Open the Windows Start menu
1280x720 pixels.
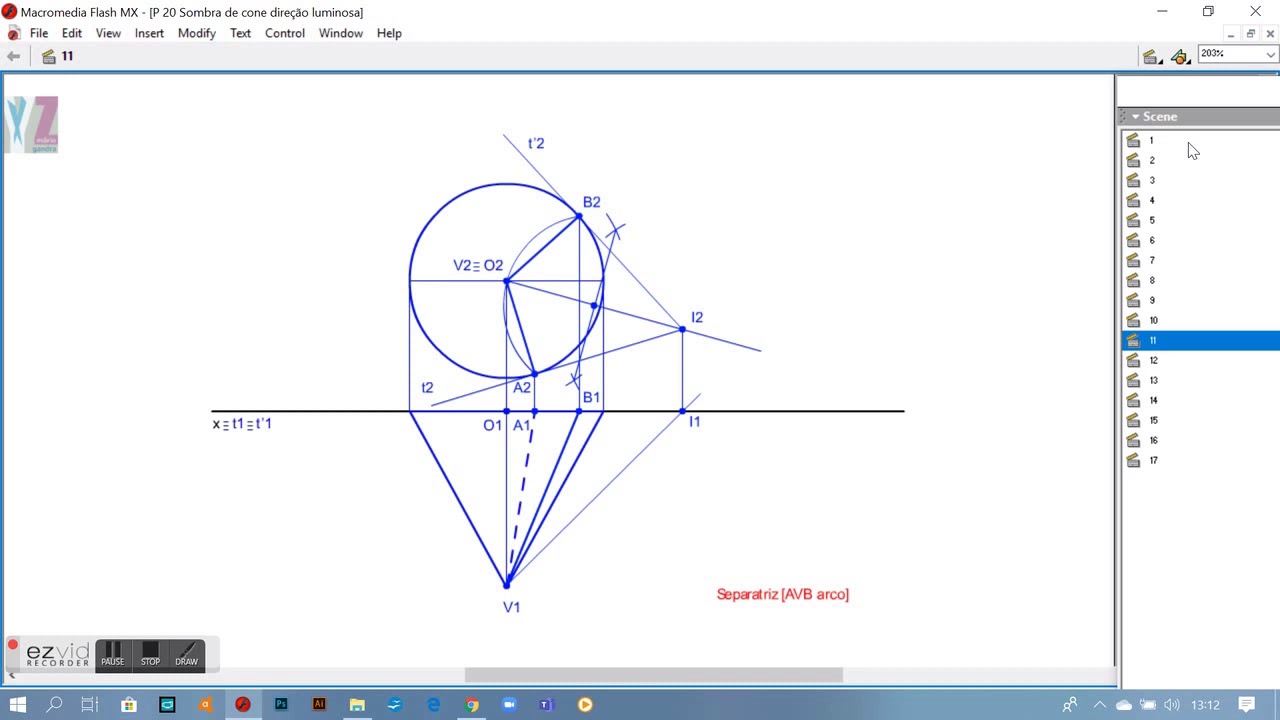pyautogui.click(x=17, y=705)
